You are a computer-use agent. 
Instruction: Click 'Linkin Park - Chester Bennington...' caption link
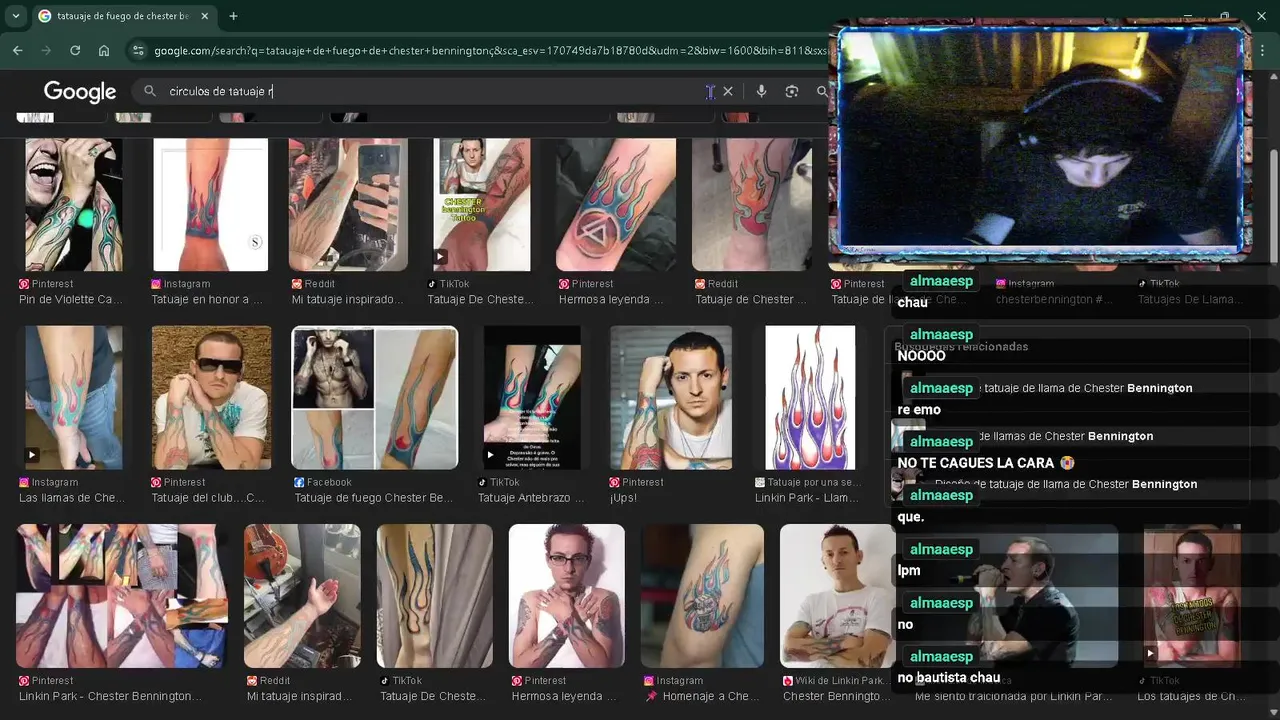(110, 696)
